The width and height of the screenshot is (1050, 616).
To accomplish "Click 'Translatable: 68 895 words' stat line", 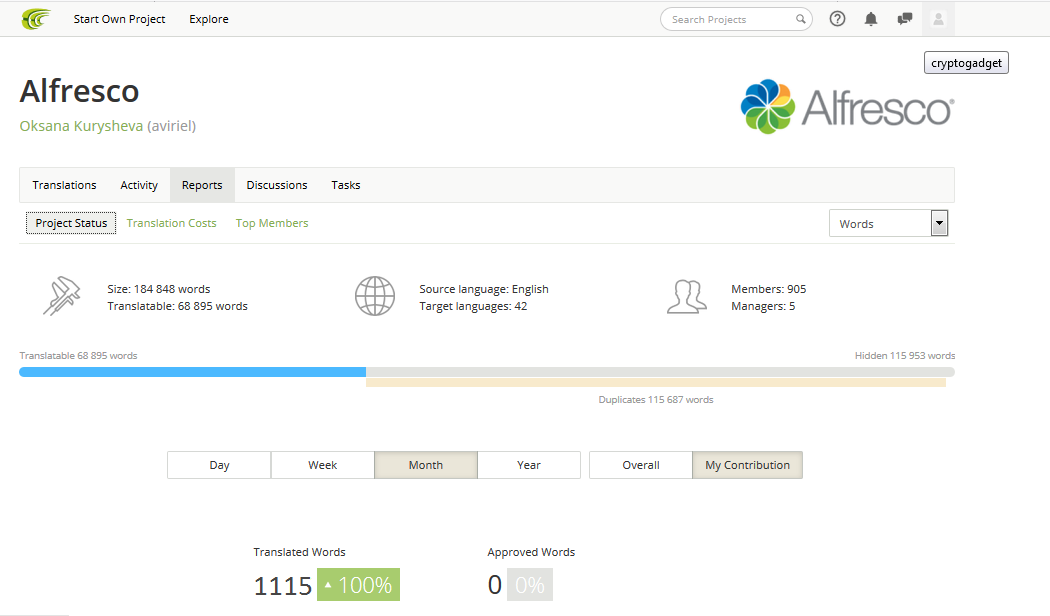I will point(177,306).
